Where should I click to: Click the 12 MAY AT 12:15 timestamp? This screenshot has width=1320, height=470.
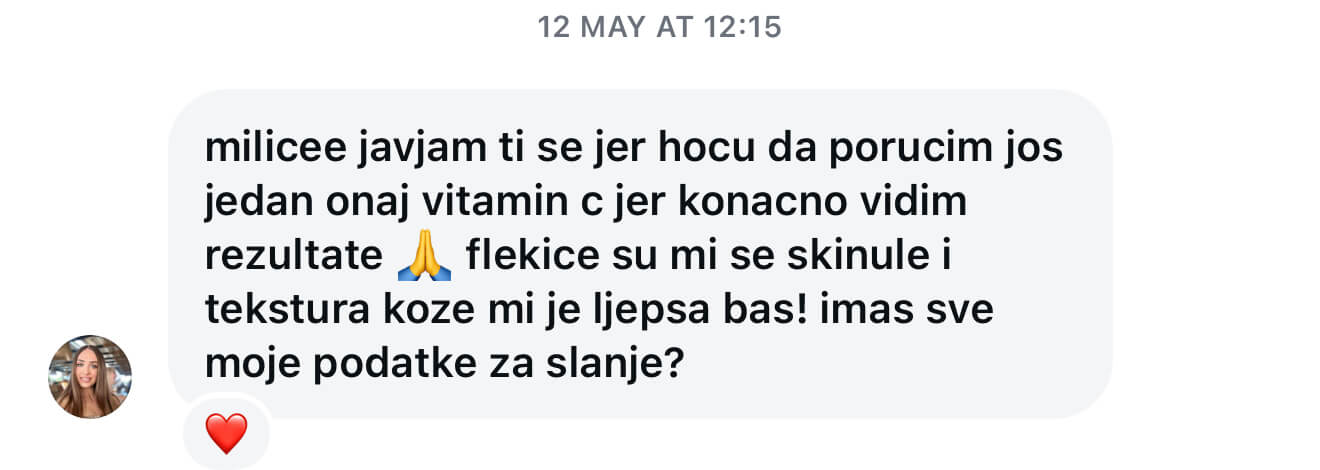(x=659, y=27)
